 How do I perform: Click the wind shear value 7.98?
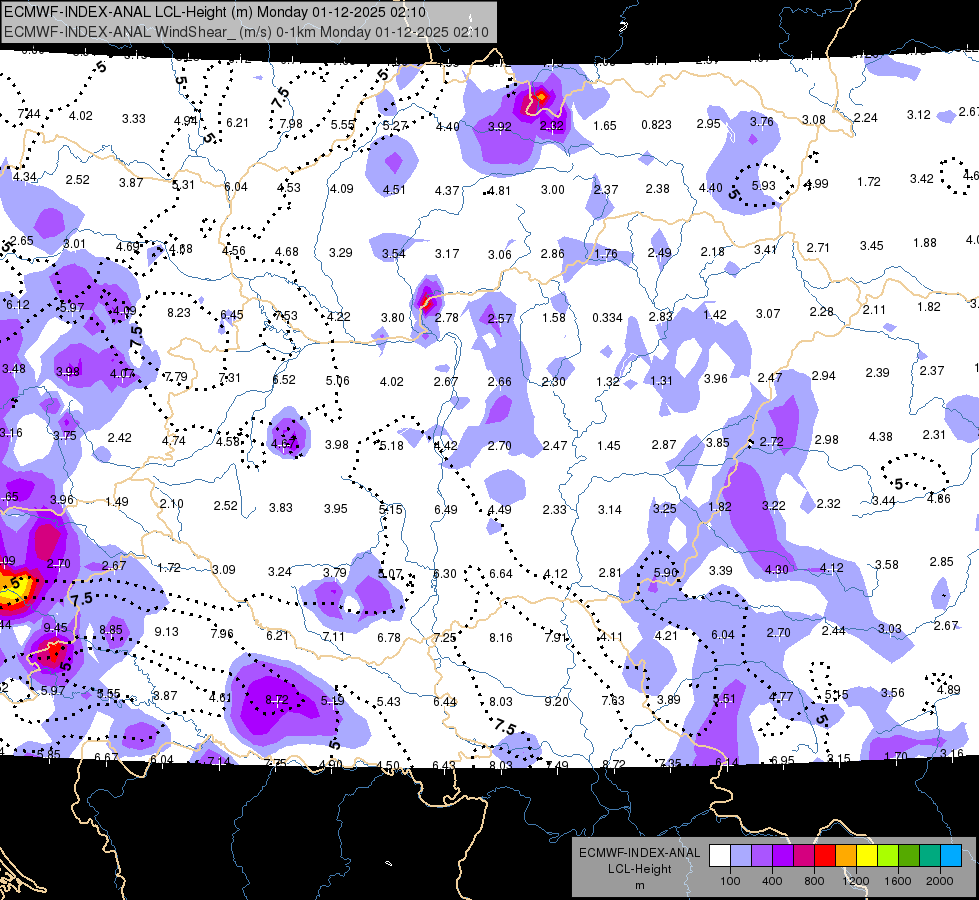click(290, 124)
